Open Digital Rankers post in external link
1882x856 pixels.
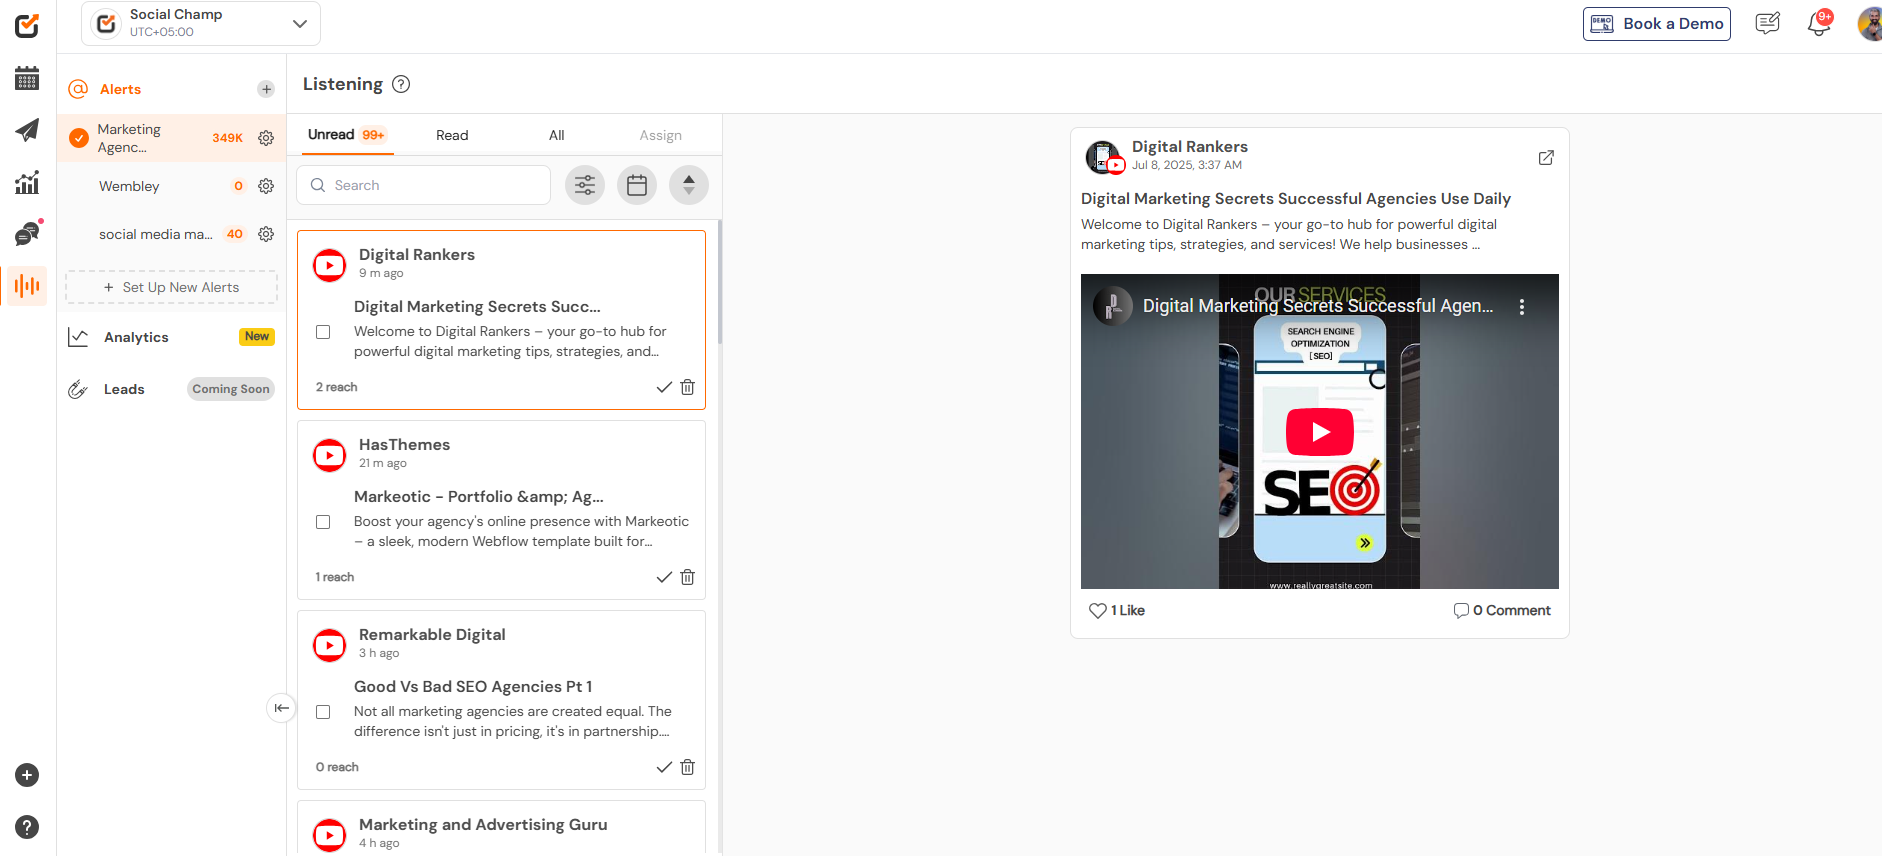pyautogui.click(x=1546, y=158)
